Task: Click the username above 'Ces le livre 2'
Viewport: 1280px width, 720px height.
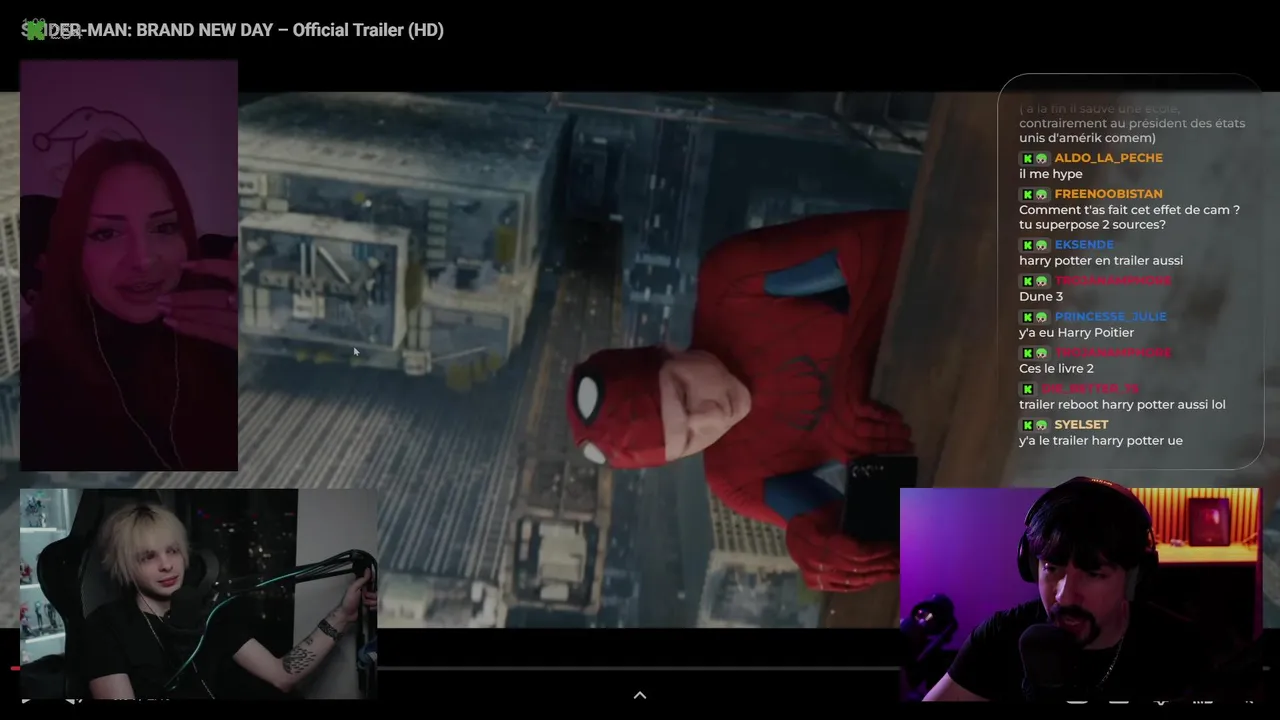Action: [x=1113, y=353]
